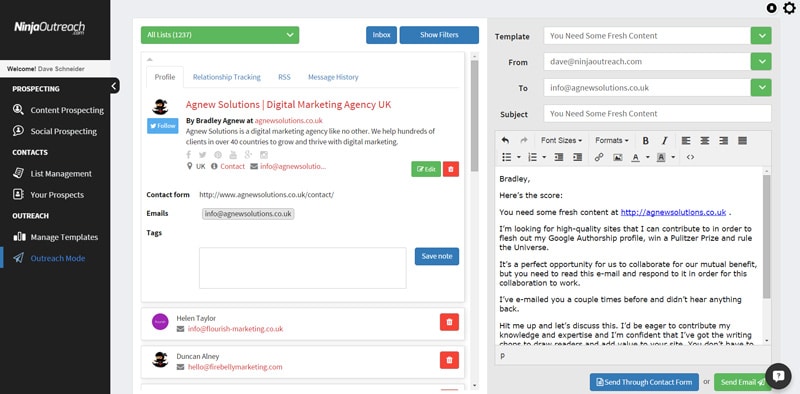Click the Subject input field

click(x=657, y=114)
